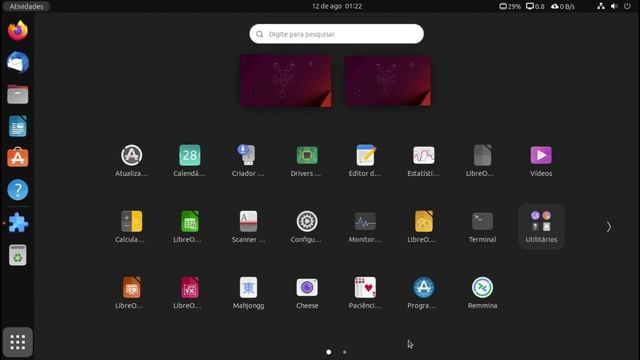The image size is (640, 360).
Task: Open Firefox from the dock
Action: [18, 31]
